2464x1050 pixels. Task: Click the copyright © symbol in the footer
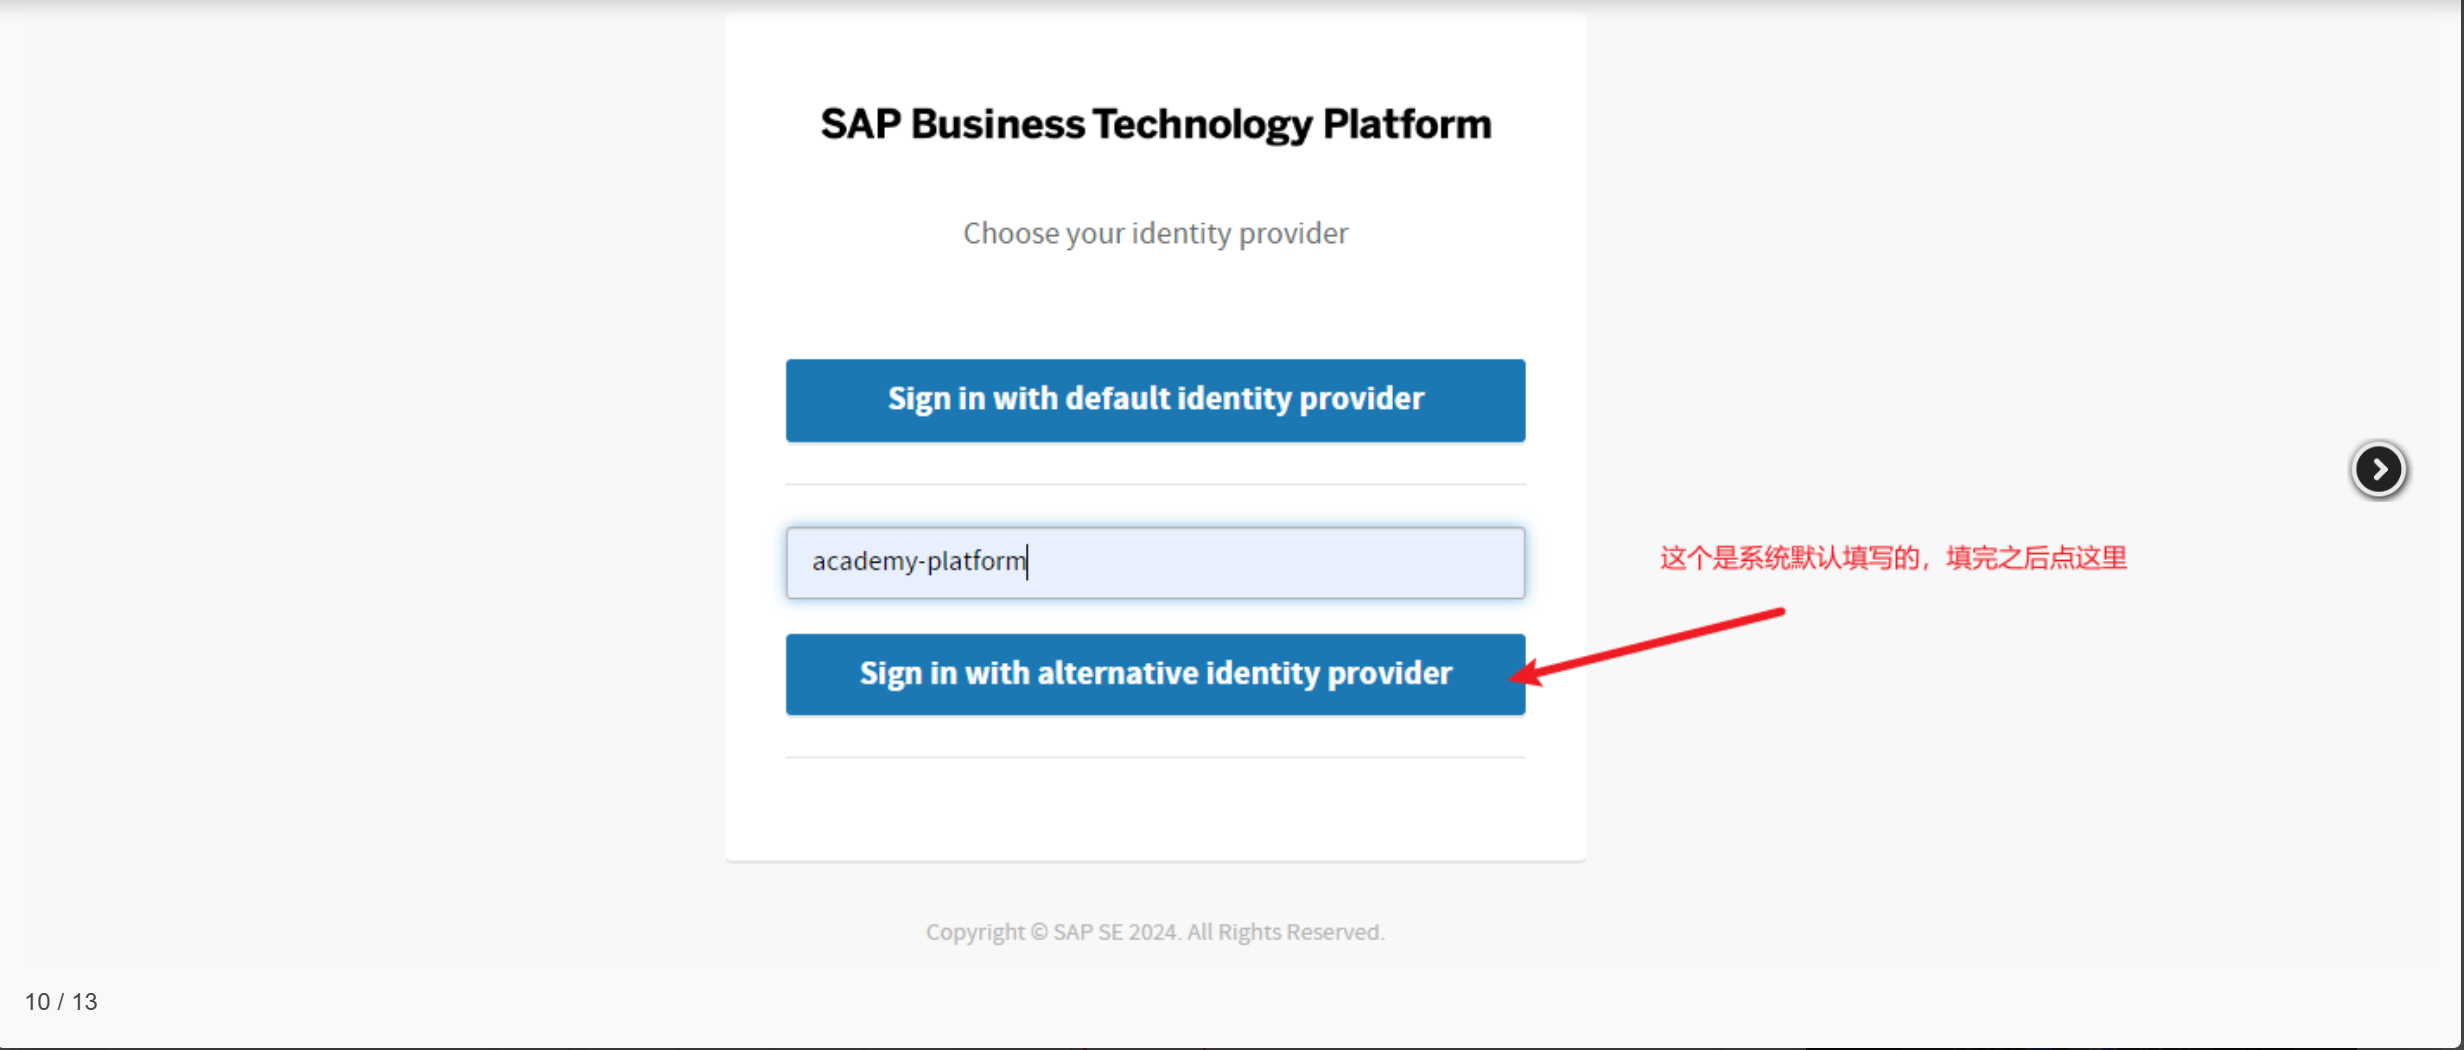click(1039, 932)
